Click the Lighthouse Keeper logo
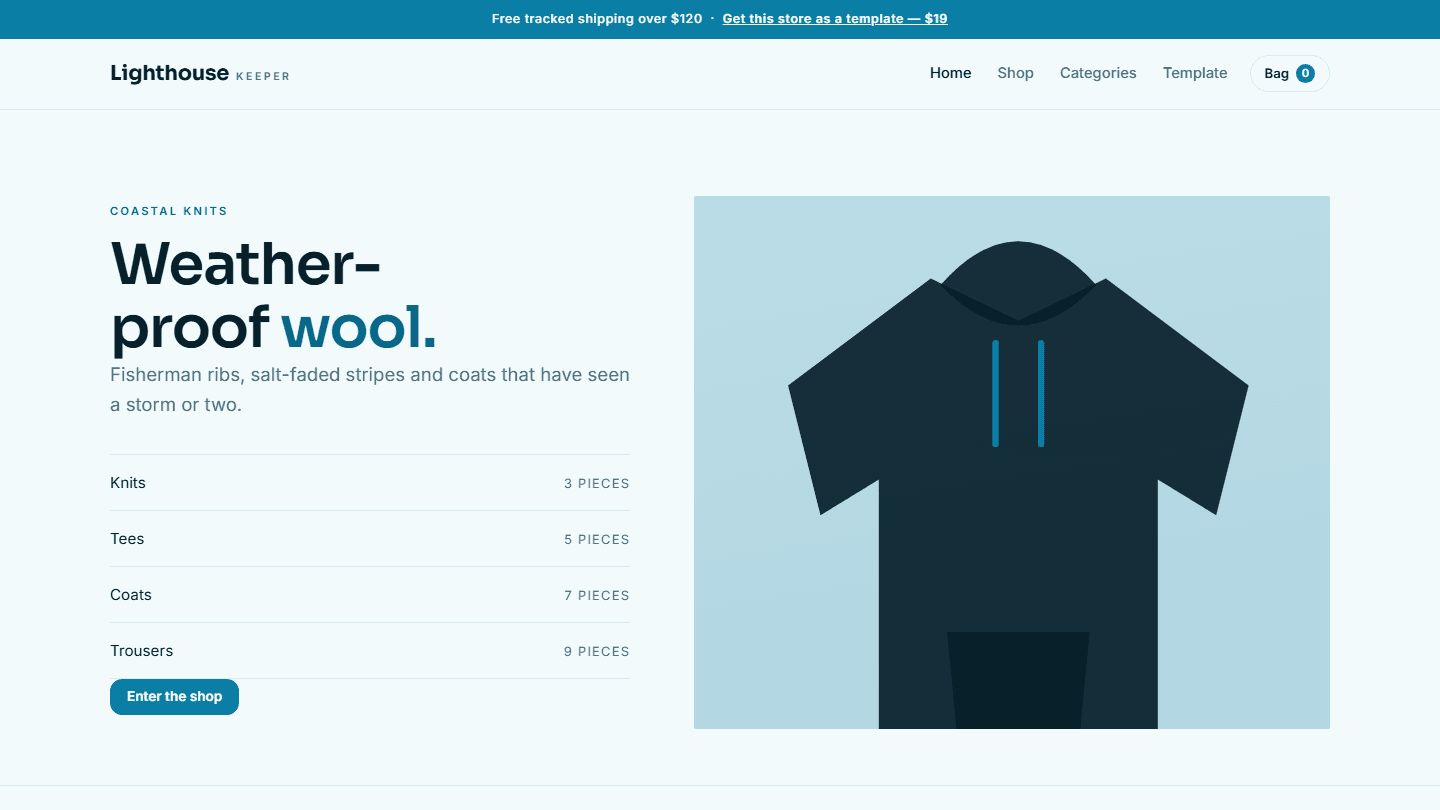The width and height of the screenshot is (1440, 810). (x=200, y=73)
